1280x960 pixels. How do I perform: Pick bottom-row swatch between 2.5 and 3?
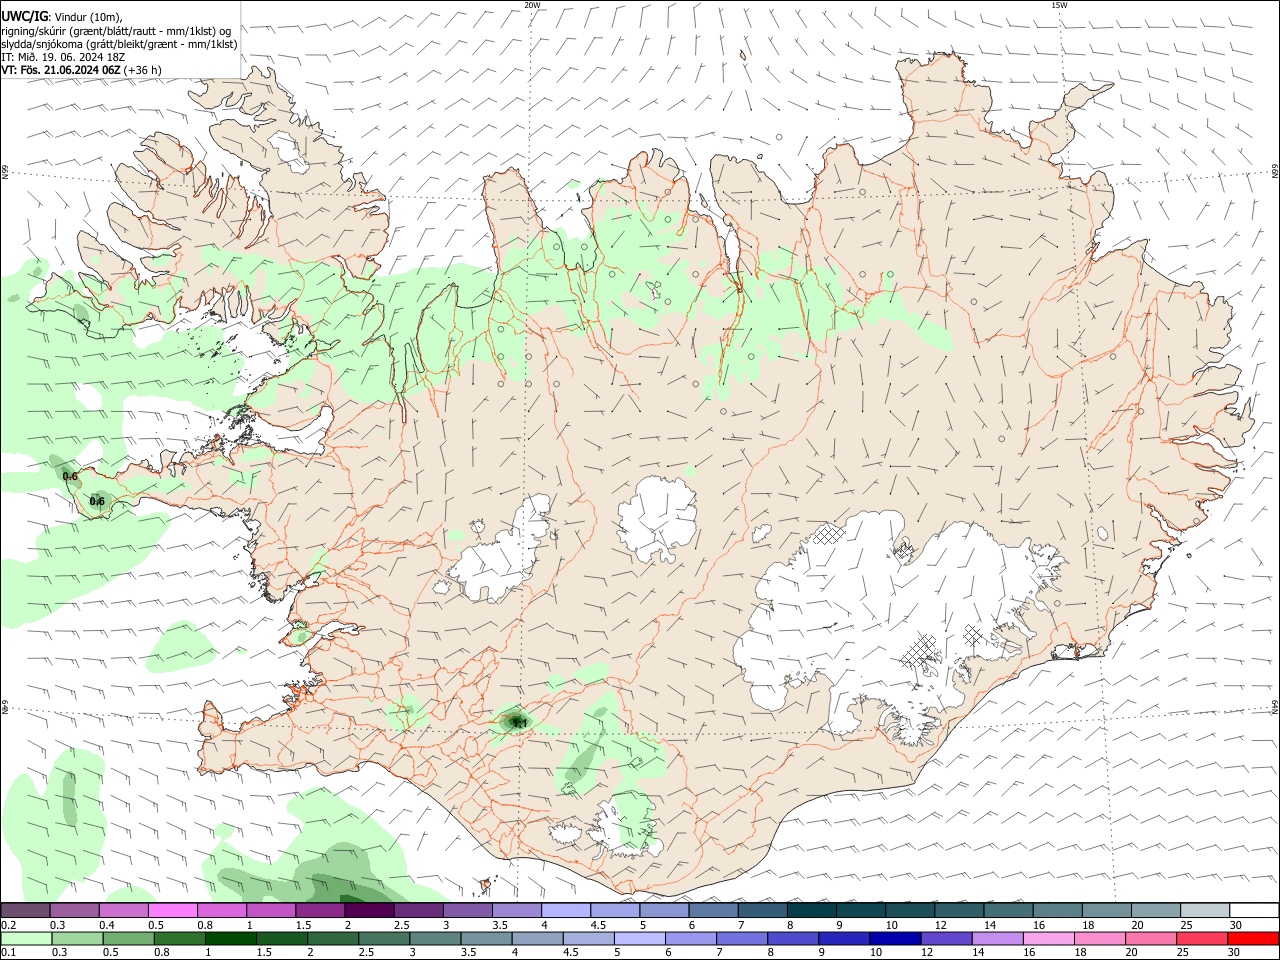[383, 938]
